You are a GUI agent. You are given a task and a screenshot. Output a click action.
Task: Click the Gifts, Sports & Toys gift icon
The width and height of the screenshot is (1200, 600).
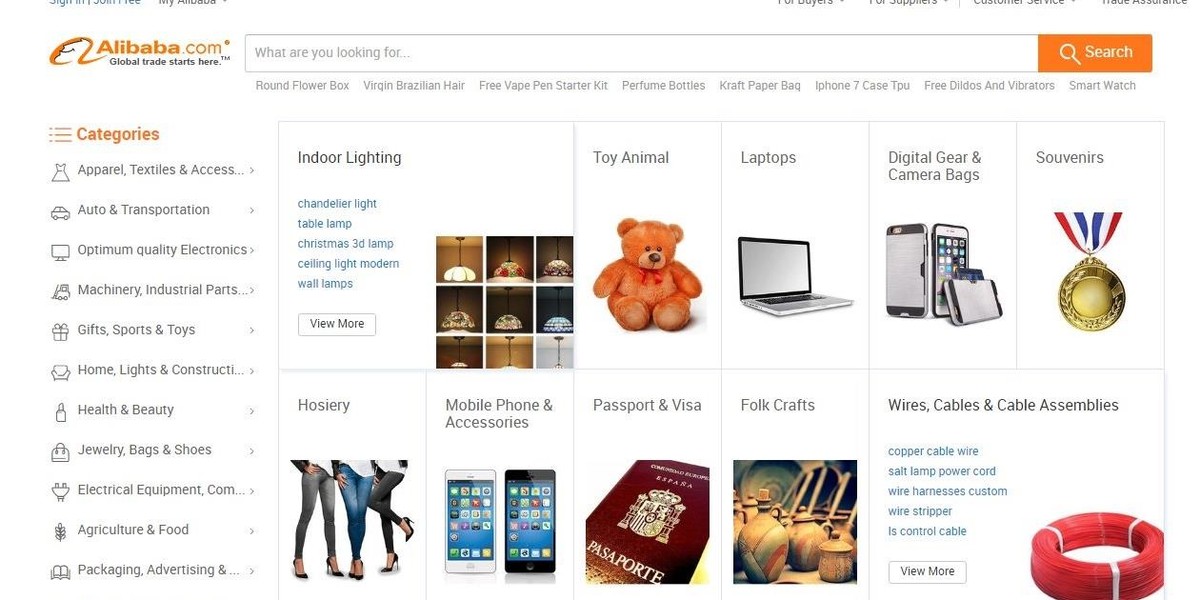60,331
